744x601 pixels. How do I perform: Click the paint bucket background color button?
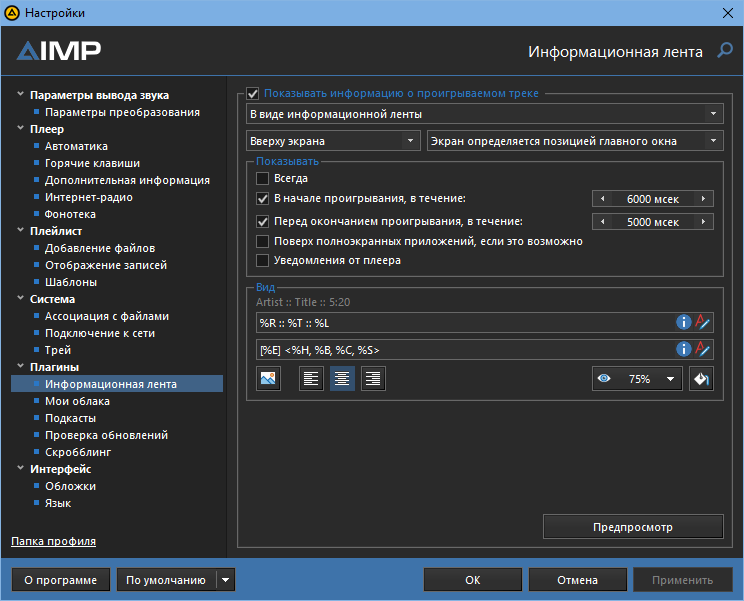[x=702, y=379]
